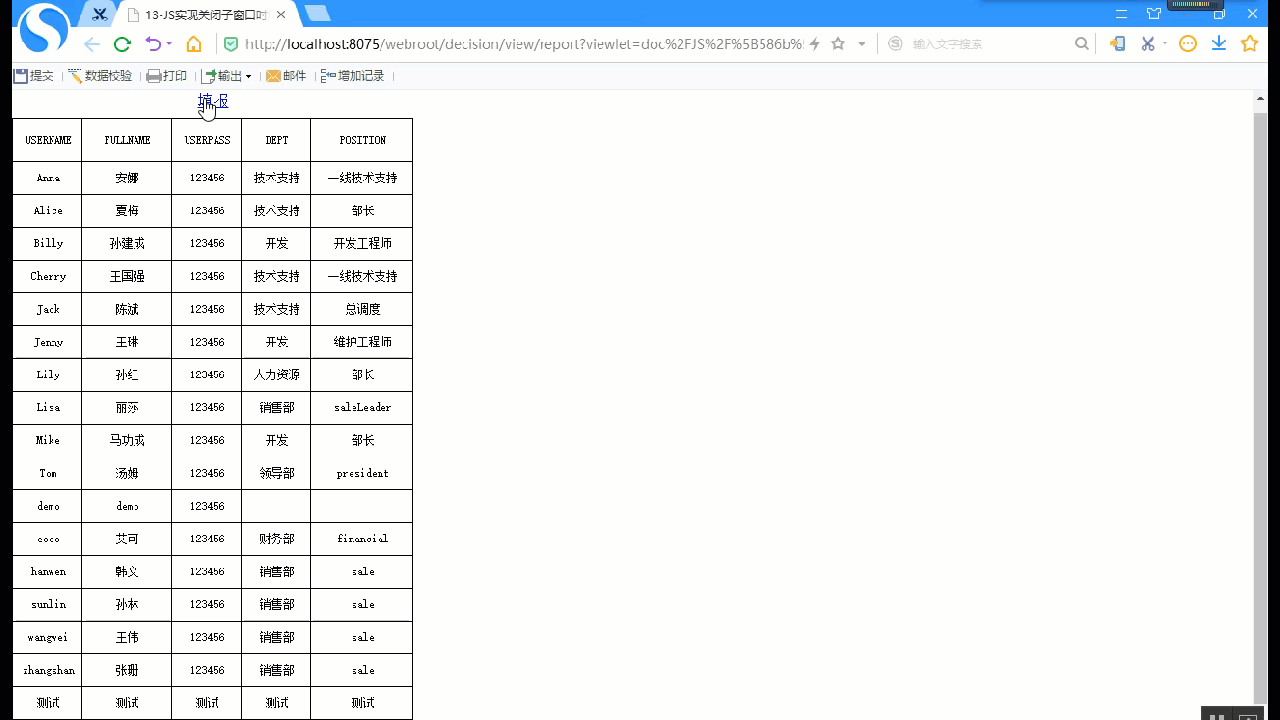
Task: Click 领导部 department cell
Action: click(x=277, y=473)
